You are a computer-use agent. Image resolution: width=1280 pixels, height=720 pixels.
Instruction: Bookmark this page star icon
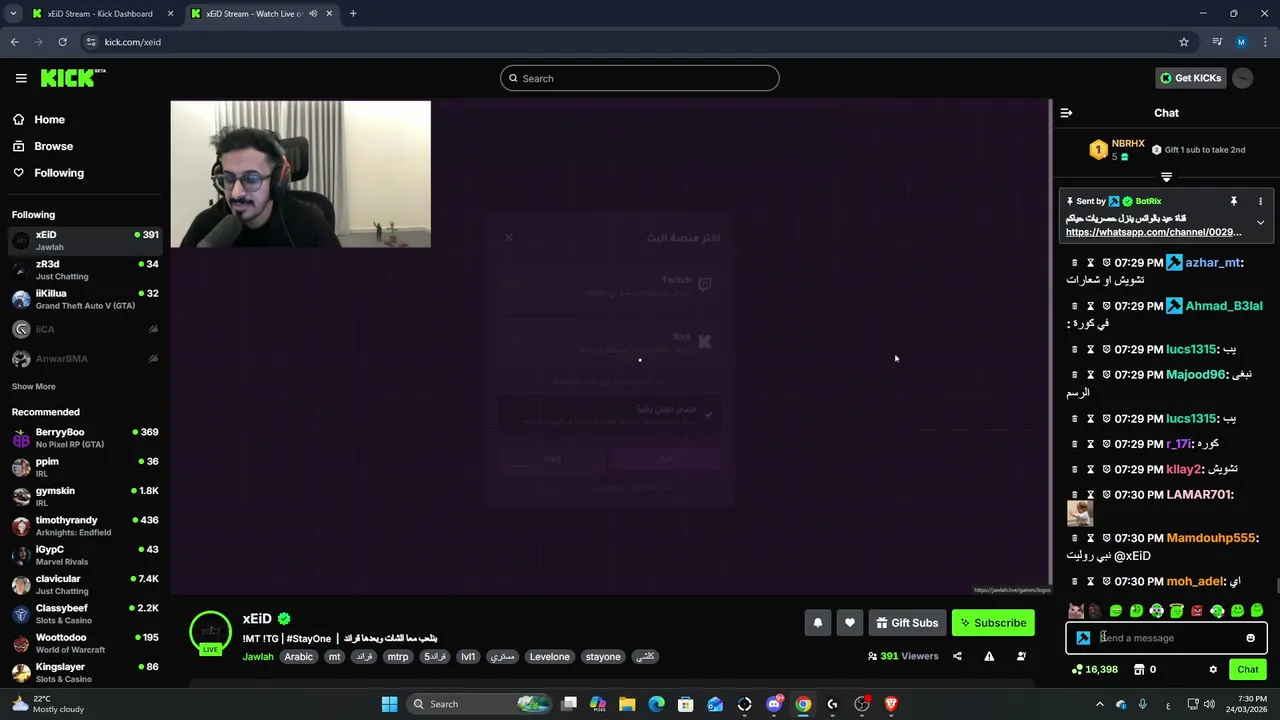pyautogui.click(x=1184, y=42)
